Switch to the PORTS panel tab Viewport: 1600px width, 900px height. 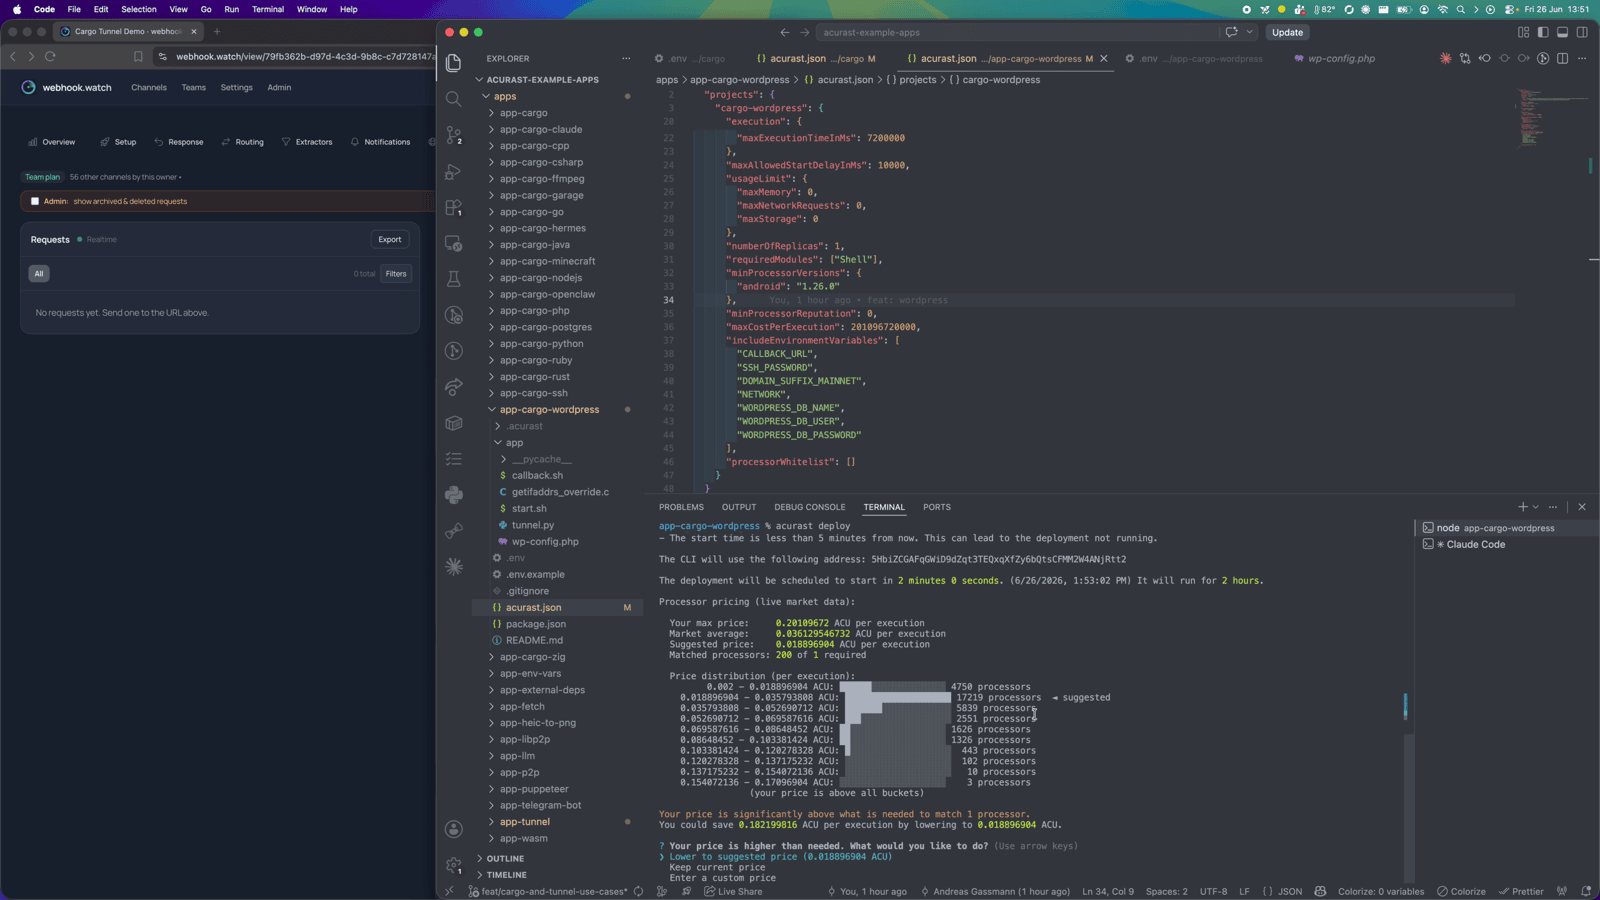[x=937, y=507]
